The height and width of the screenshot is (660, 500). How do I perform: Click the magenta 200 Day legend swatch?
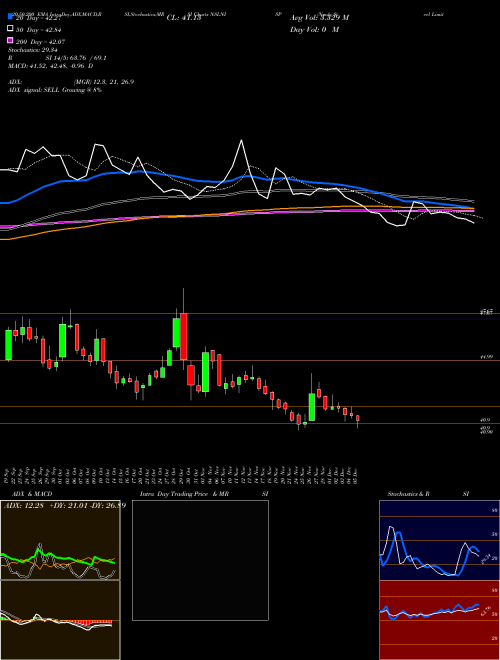pyautogui.click(x=10, y=40)
